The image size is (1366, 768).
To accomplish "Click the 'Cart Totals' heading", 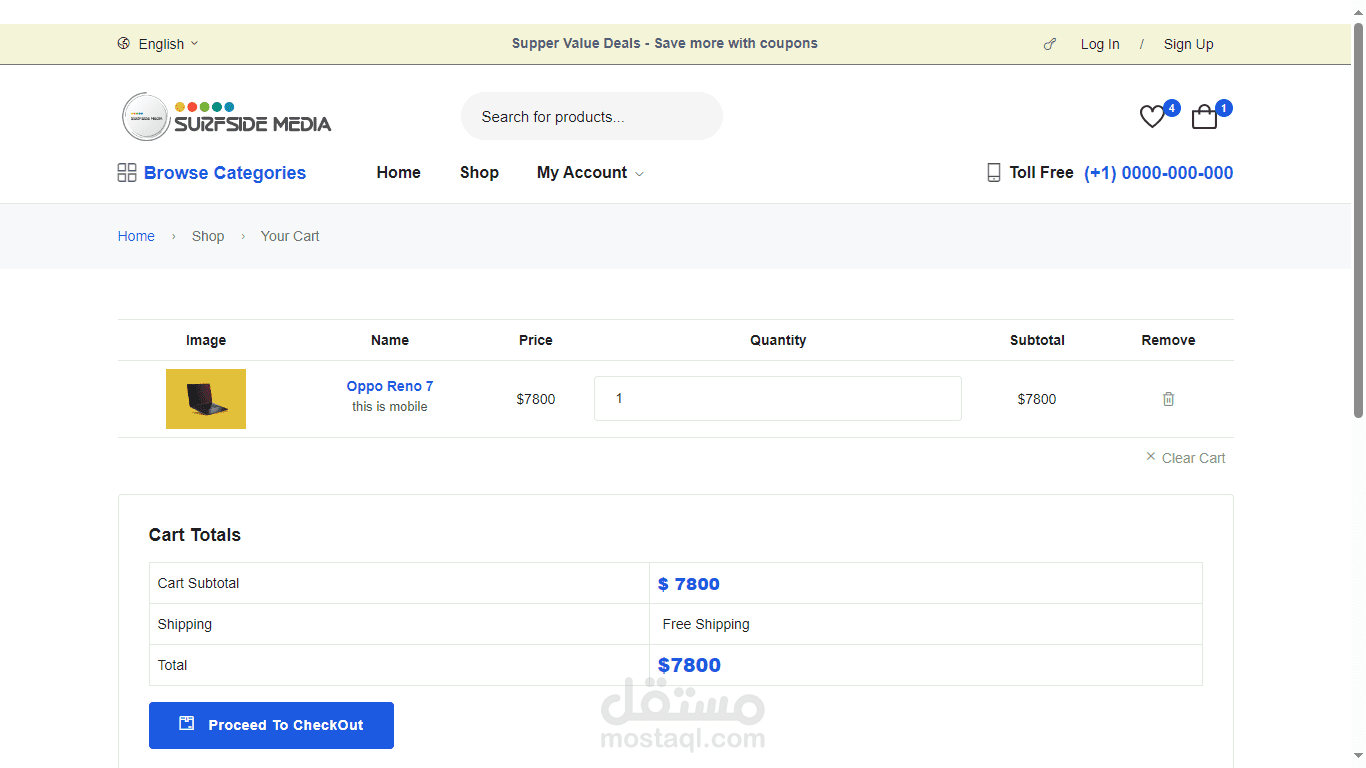I will (x=195, y=535).
